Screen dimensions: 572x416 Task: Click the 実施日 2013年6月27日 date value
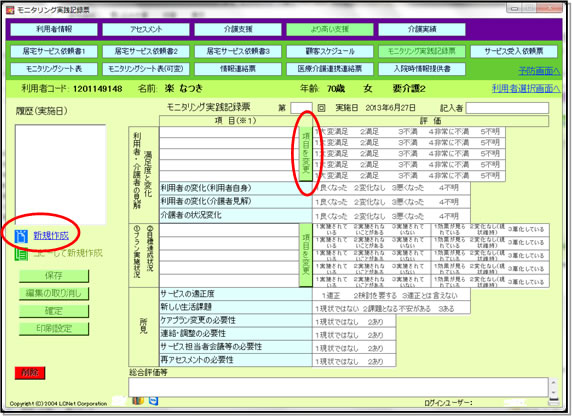[390, 108]
